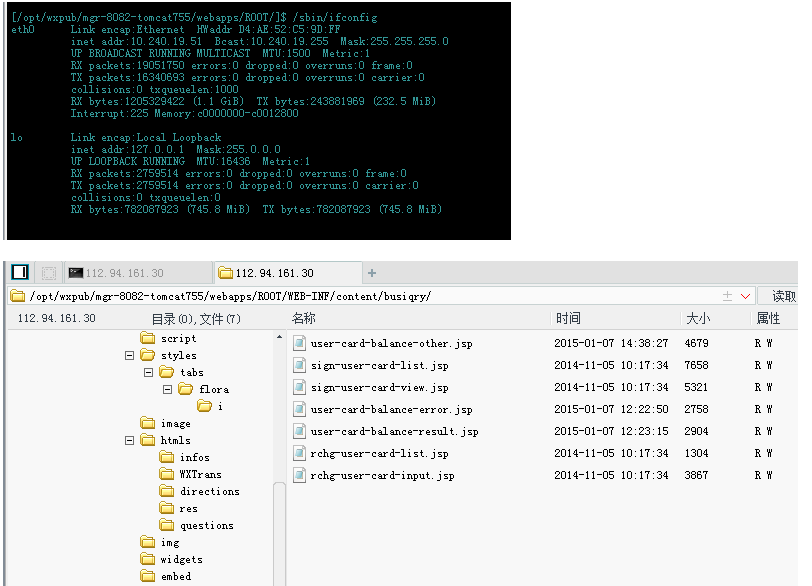Select the questions folder icon
The width and height of the screenshot is (812, 586).
[x=167, y=525]
